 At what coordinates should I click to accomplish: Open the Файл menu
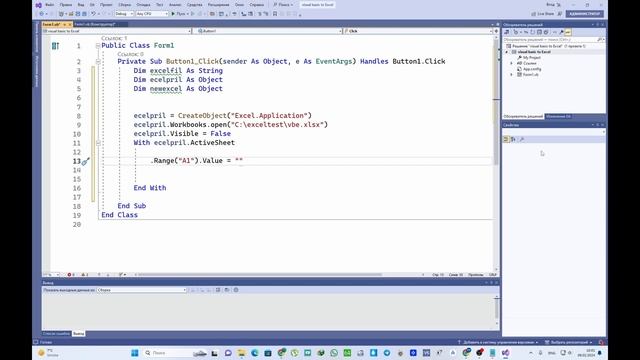point(49,5)
